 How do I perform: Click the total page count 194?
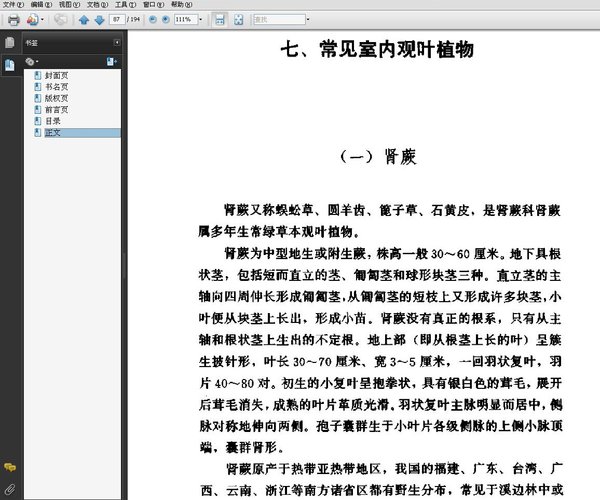(135, 19)
